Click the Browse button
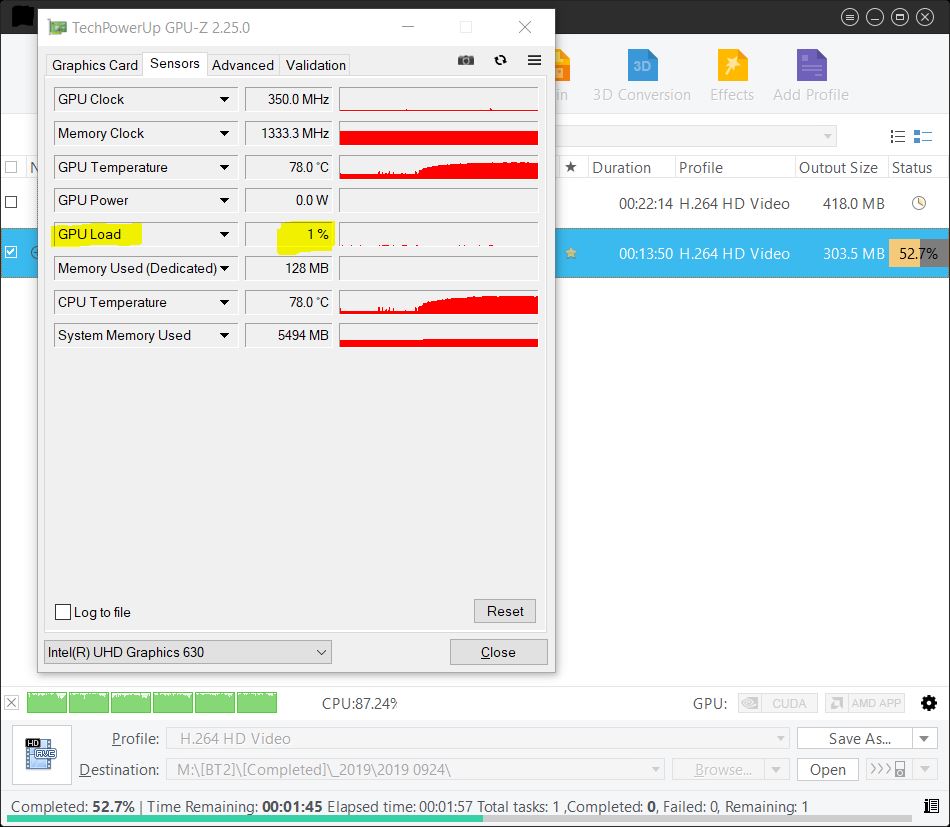Screen dimensions: 950x827 coord(718,769)
